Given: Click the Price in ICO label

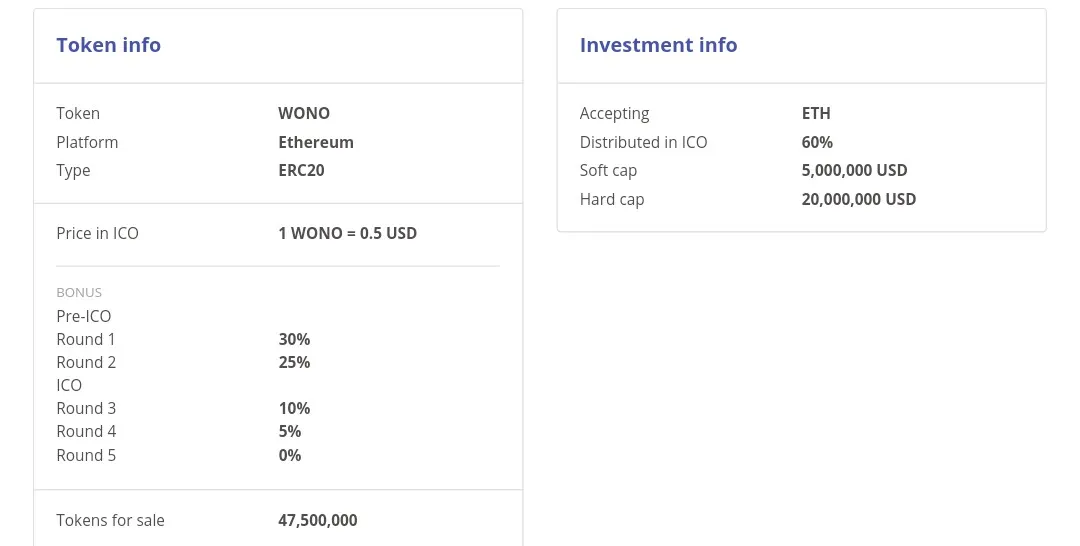Looking at the screenshot, I should pos(97,233).
